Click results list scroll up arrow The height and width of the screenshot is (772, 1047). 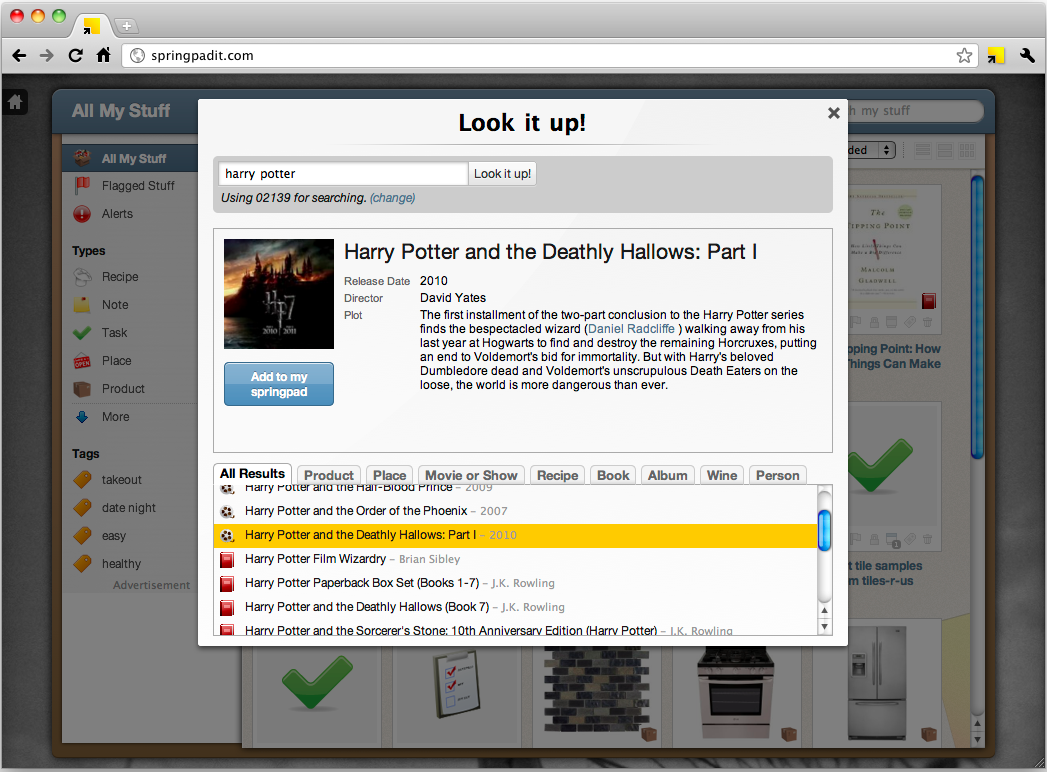click(825, 610)
